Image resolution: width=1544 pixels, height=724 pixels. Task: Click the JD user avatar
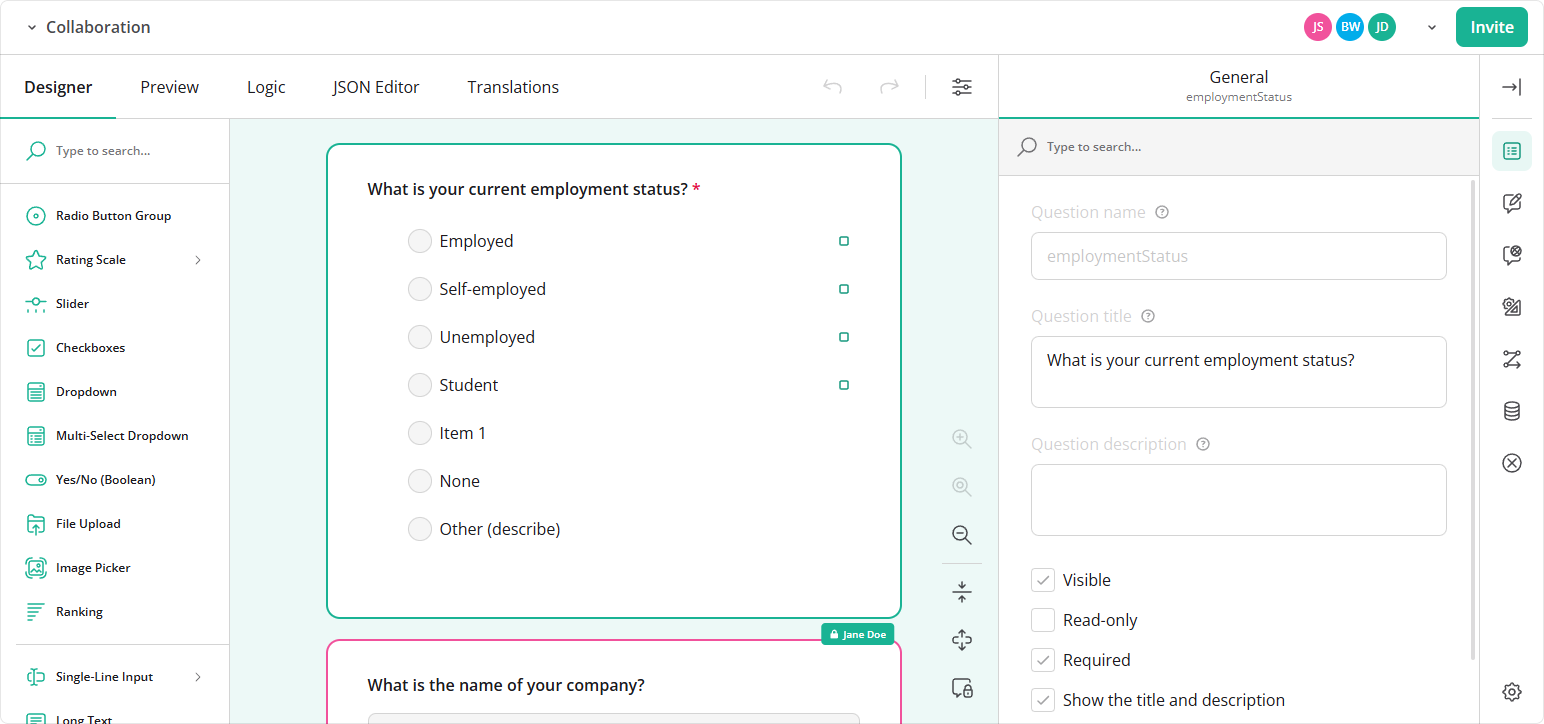pyautogui.click(x=1382, y=27)
